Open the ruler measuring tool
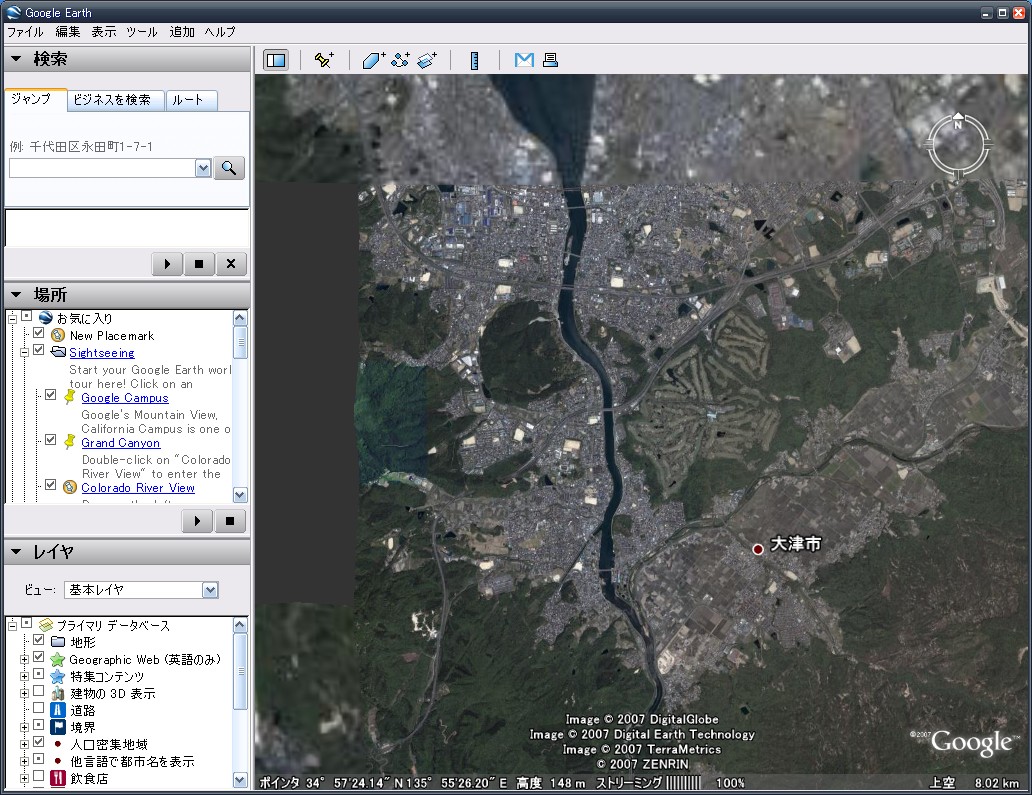 click(475, 61)
